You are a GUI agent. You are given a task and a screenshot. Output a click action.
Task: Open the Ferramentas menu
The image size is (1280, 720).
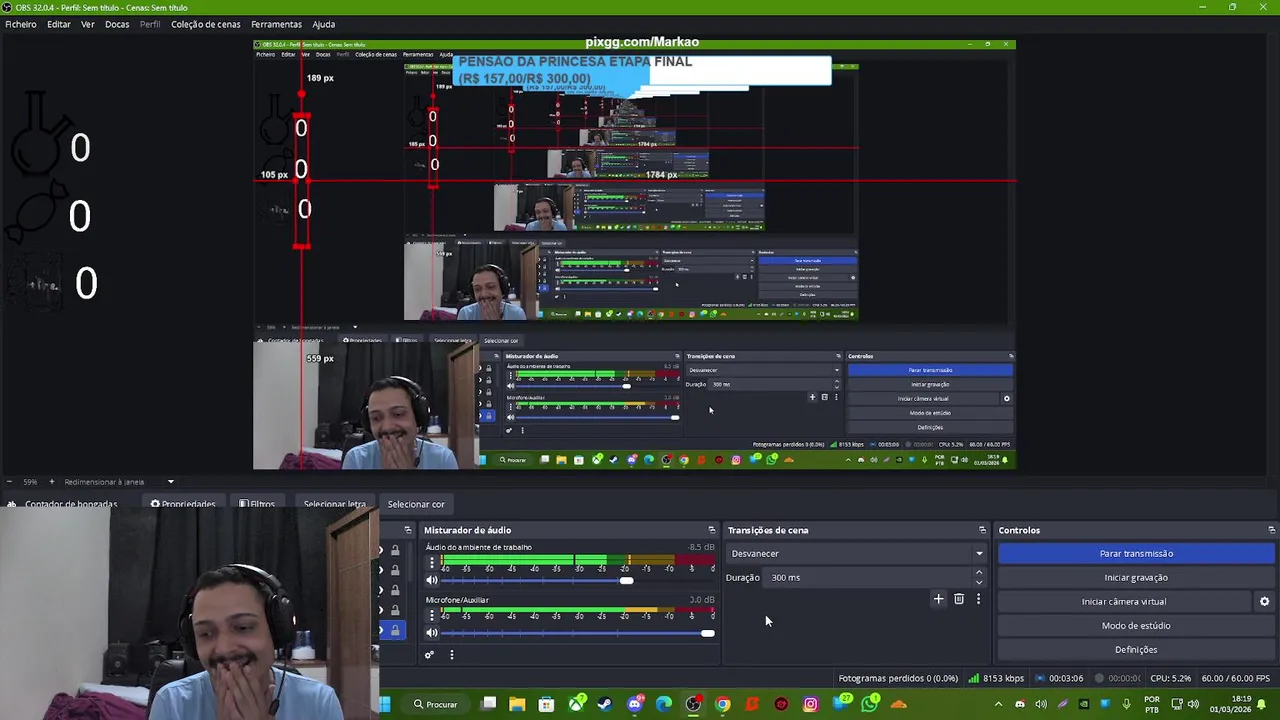[x=276, y=24]
